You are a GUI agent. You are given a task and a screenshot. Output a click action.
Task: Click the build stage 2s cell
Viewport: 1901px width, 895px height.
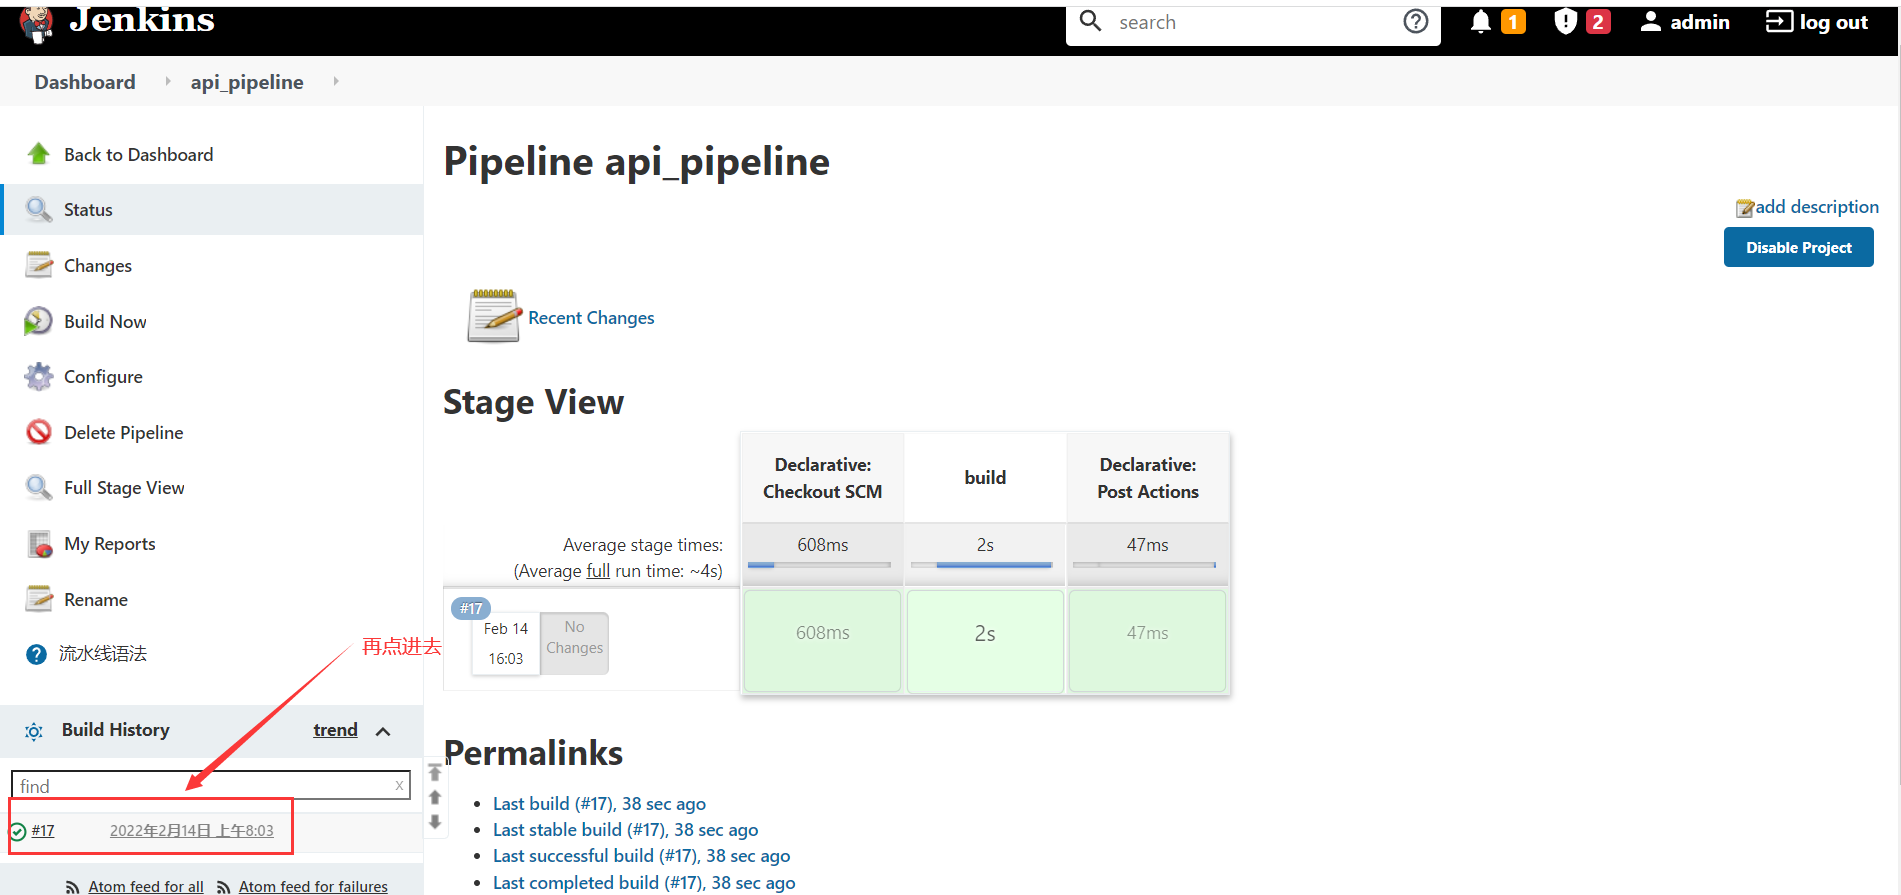[x=984, y=634]
